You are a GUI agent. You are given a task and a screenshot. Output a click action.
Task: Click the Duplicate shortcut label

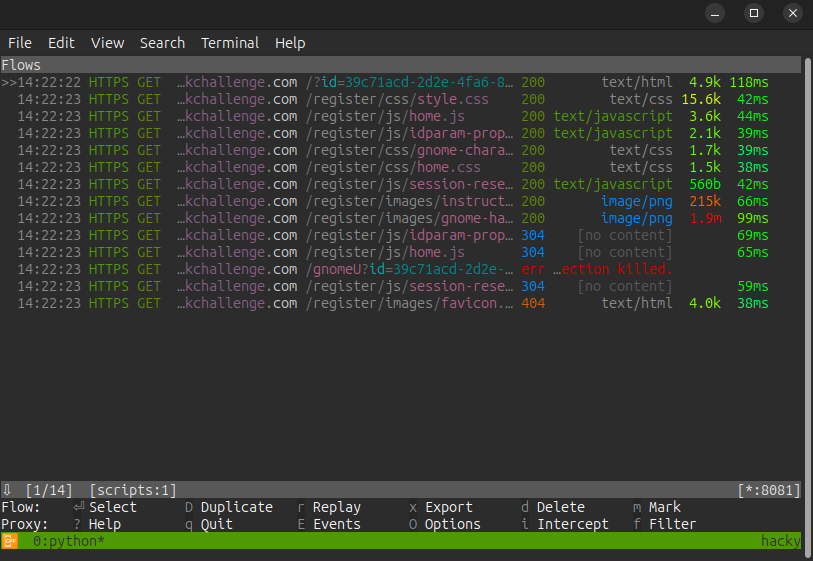(236, 507)
